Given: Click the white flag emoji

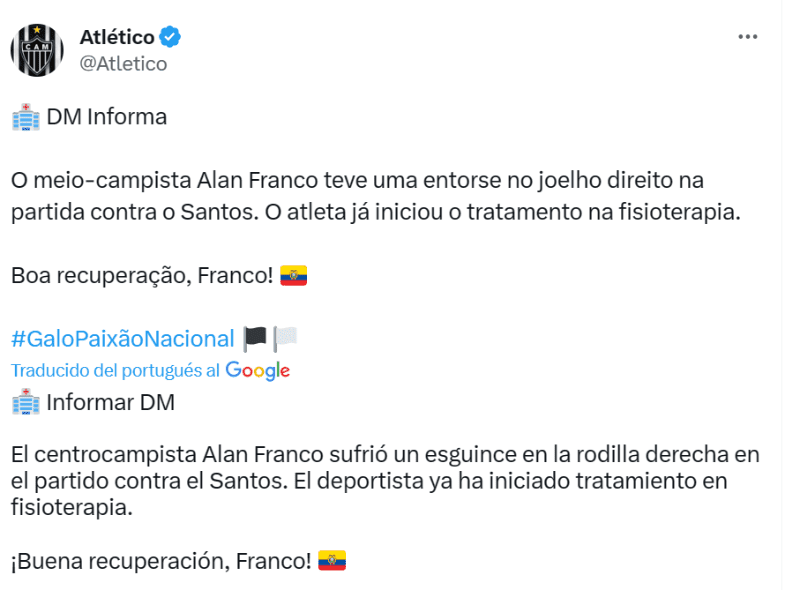Looking at the screenshot, I should (x=285, y=338).
